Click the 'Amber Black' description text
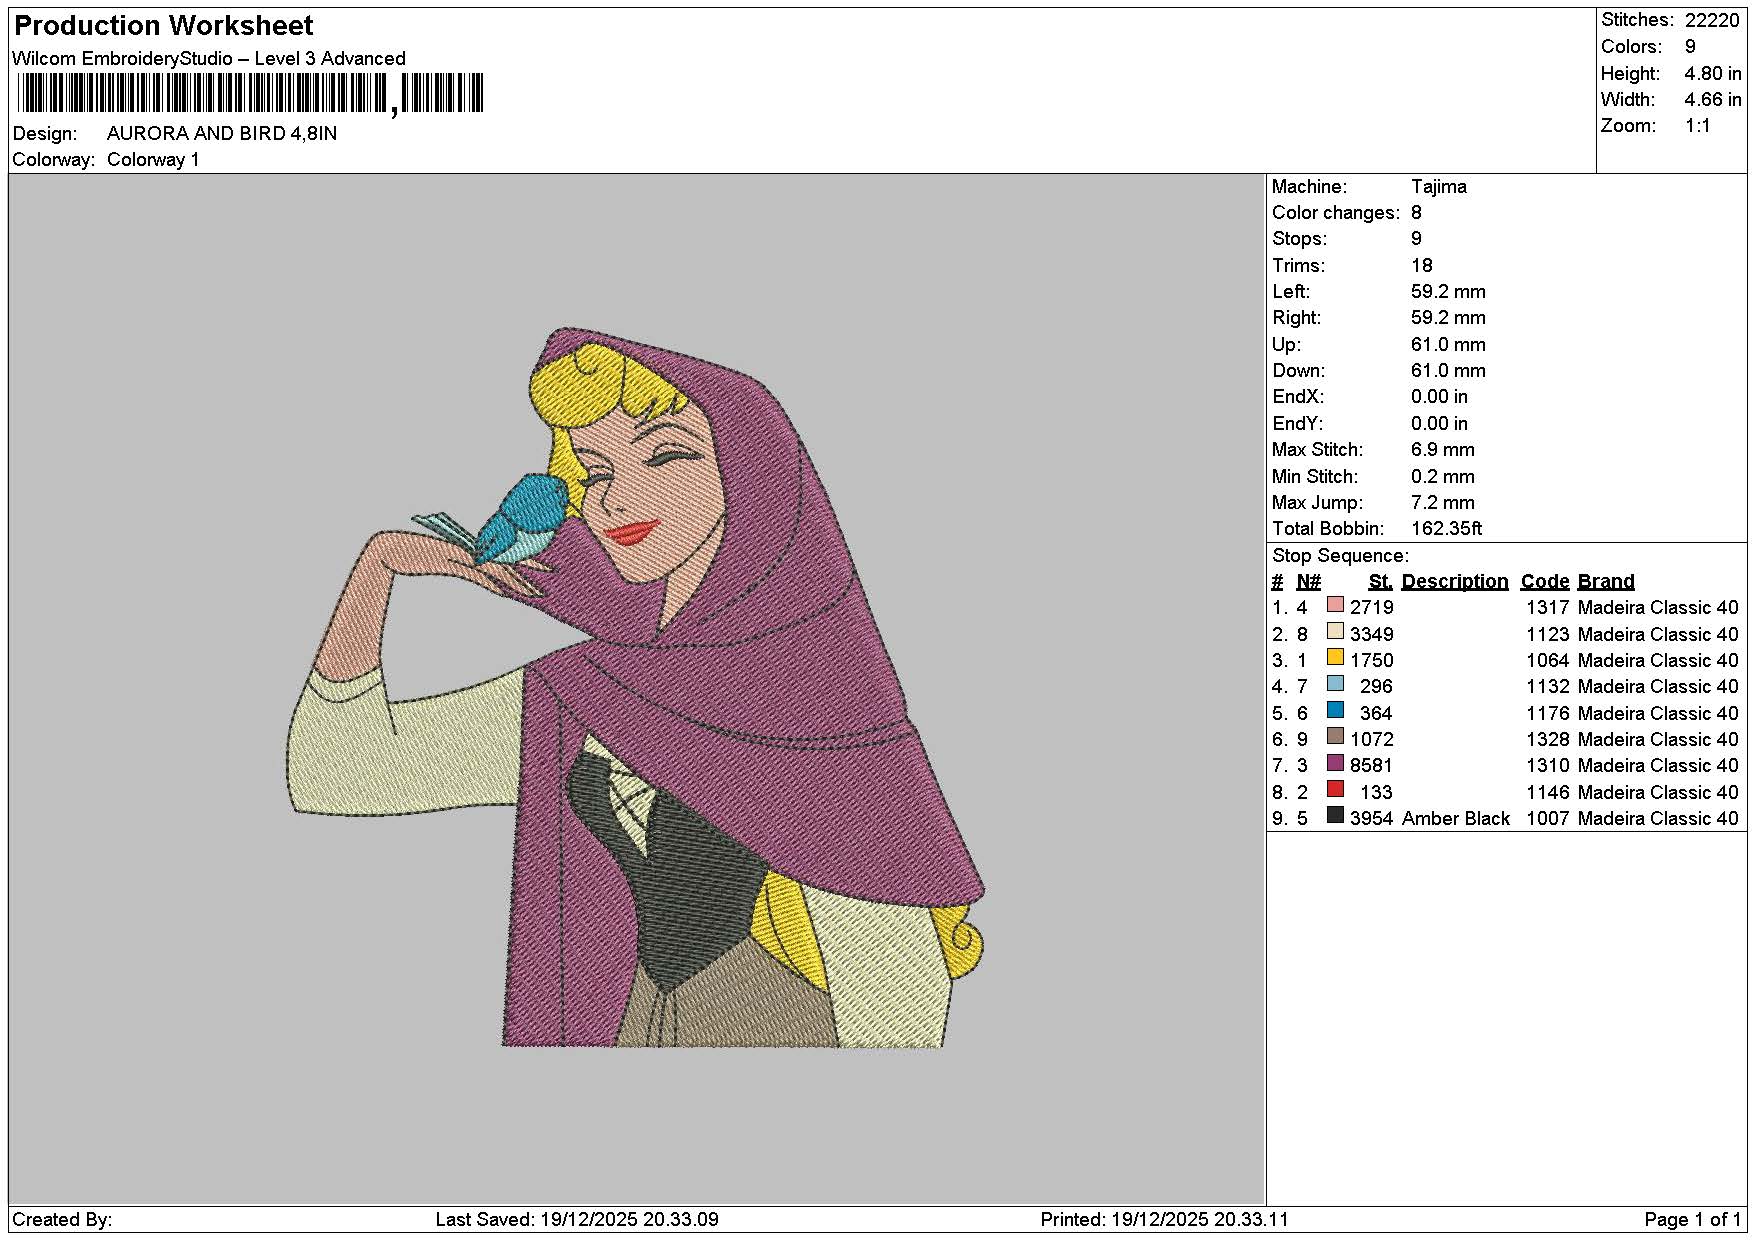Viewport: 1755px width, 1240px height. click(x=1456, y=819)
